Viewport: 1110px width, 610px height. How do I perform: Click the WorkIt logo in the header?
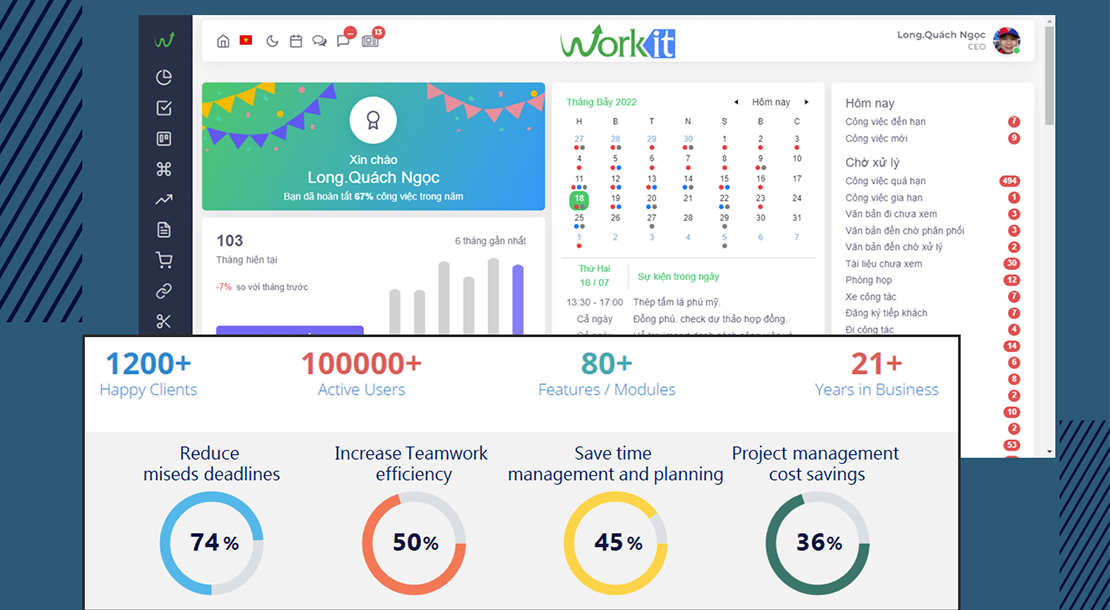point(618,42)
